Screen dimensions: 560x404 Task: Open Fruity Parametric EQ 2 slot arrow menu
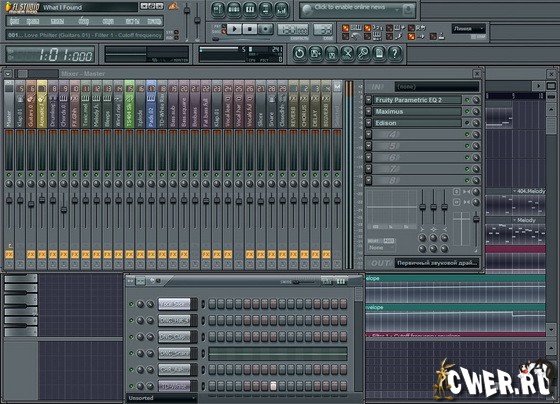369,100
